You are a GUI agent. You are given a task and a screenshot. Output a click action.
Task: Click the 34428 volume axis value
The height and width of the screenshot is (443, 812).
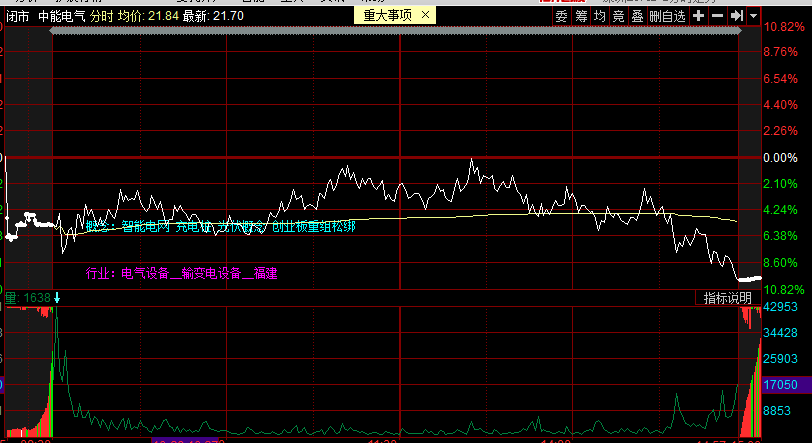[x=780, y=333]
